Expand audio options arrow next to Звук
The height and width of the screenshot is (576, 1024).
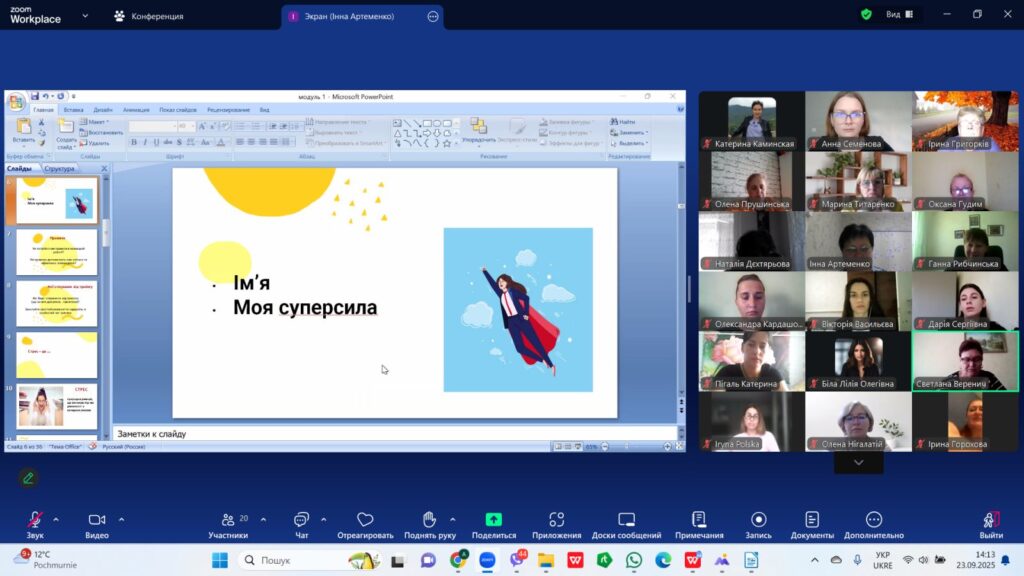[x=56, y=519]
